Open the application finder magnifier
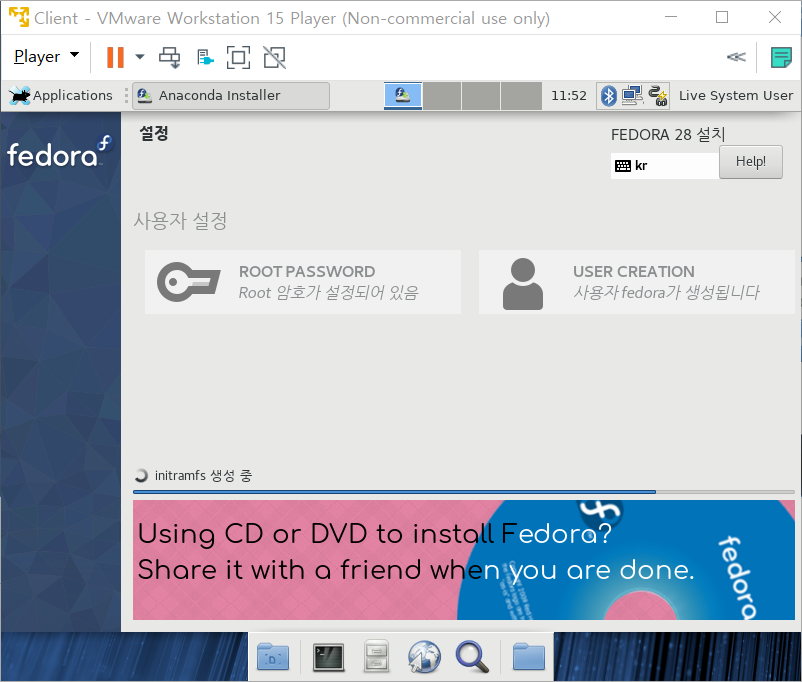The width and height of the screenshot is (802, 682). [472, 657]
